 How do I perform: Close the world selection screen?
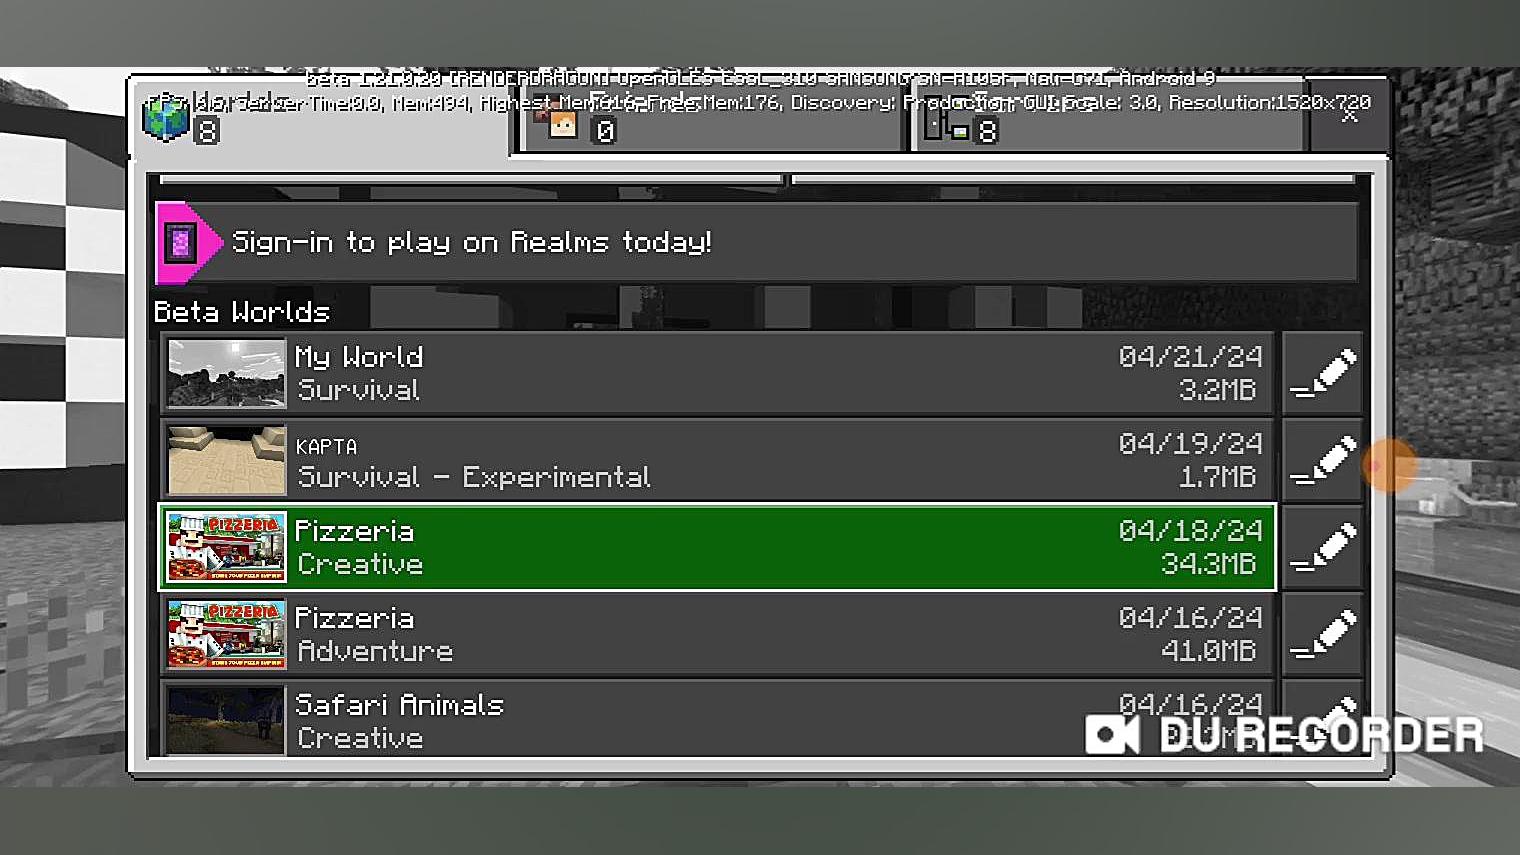coord(1349,116)
